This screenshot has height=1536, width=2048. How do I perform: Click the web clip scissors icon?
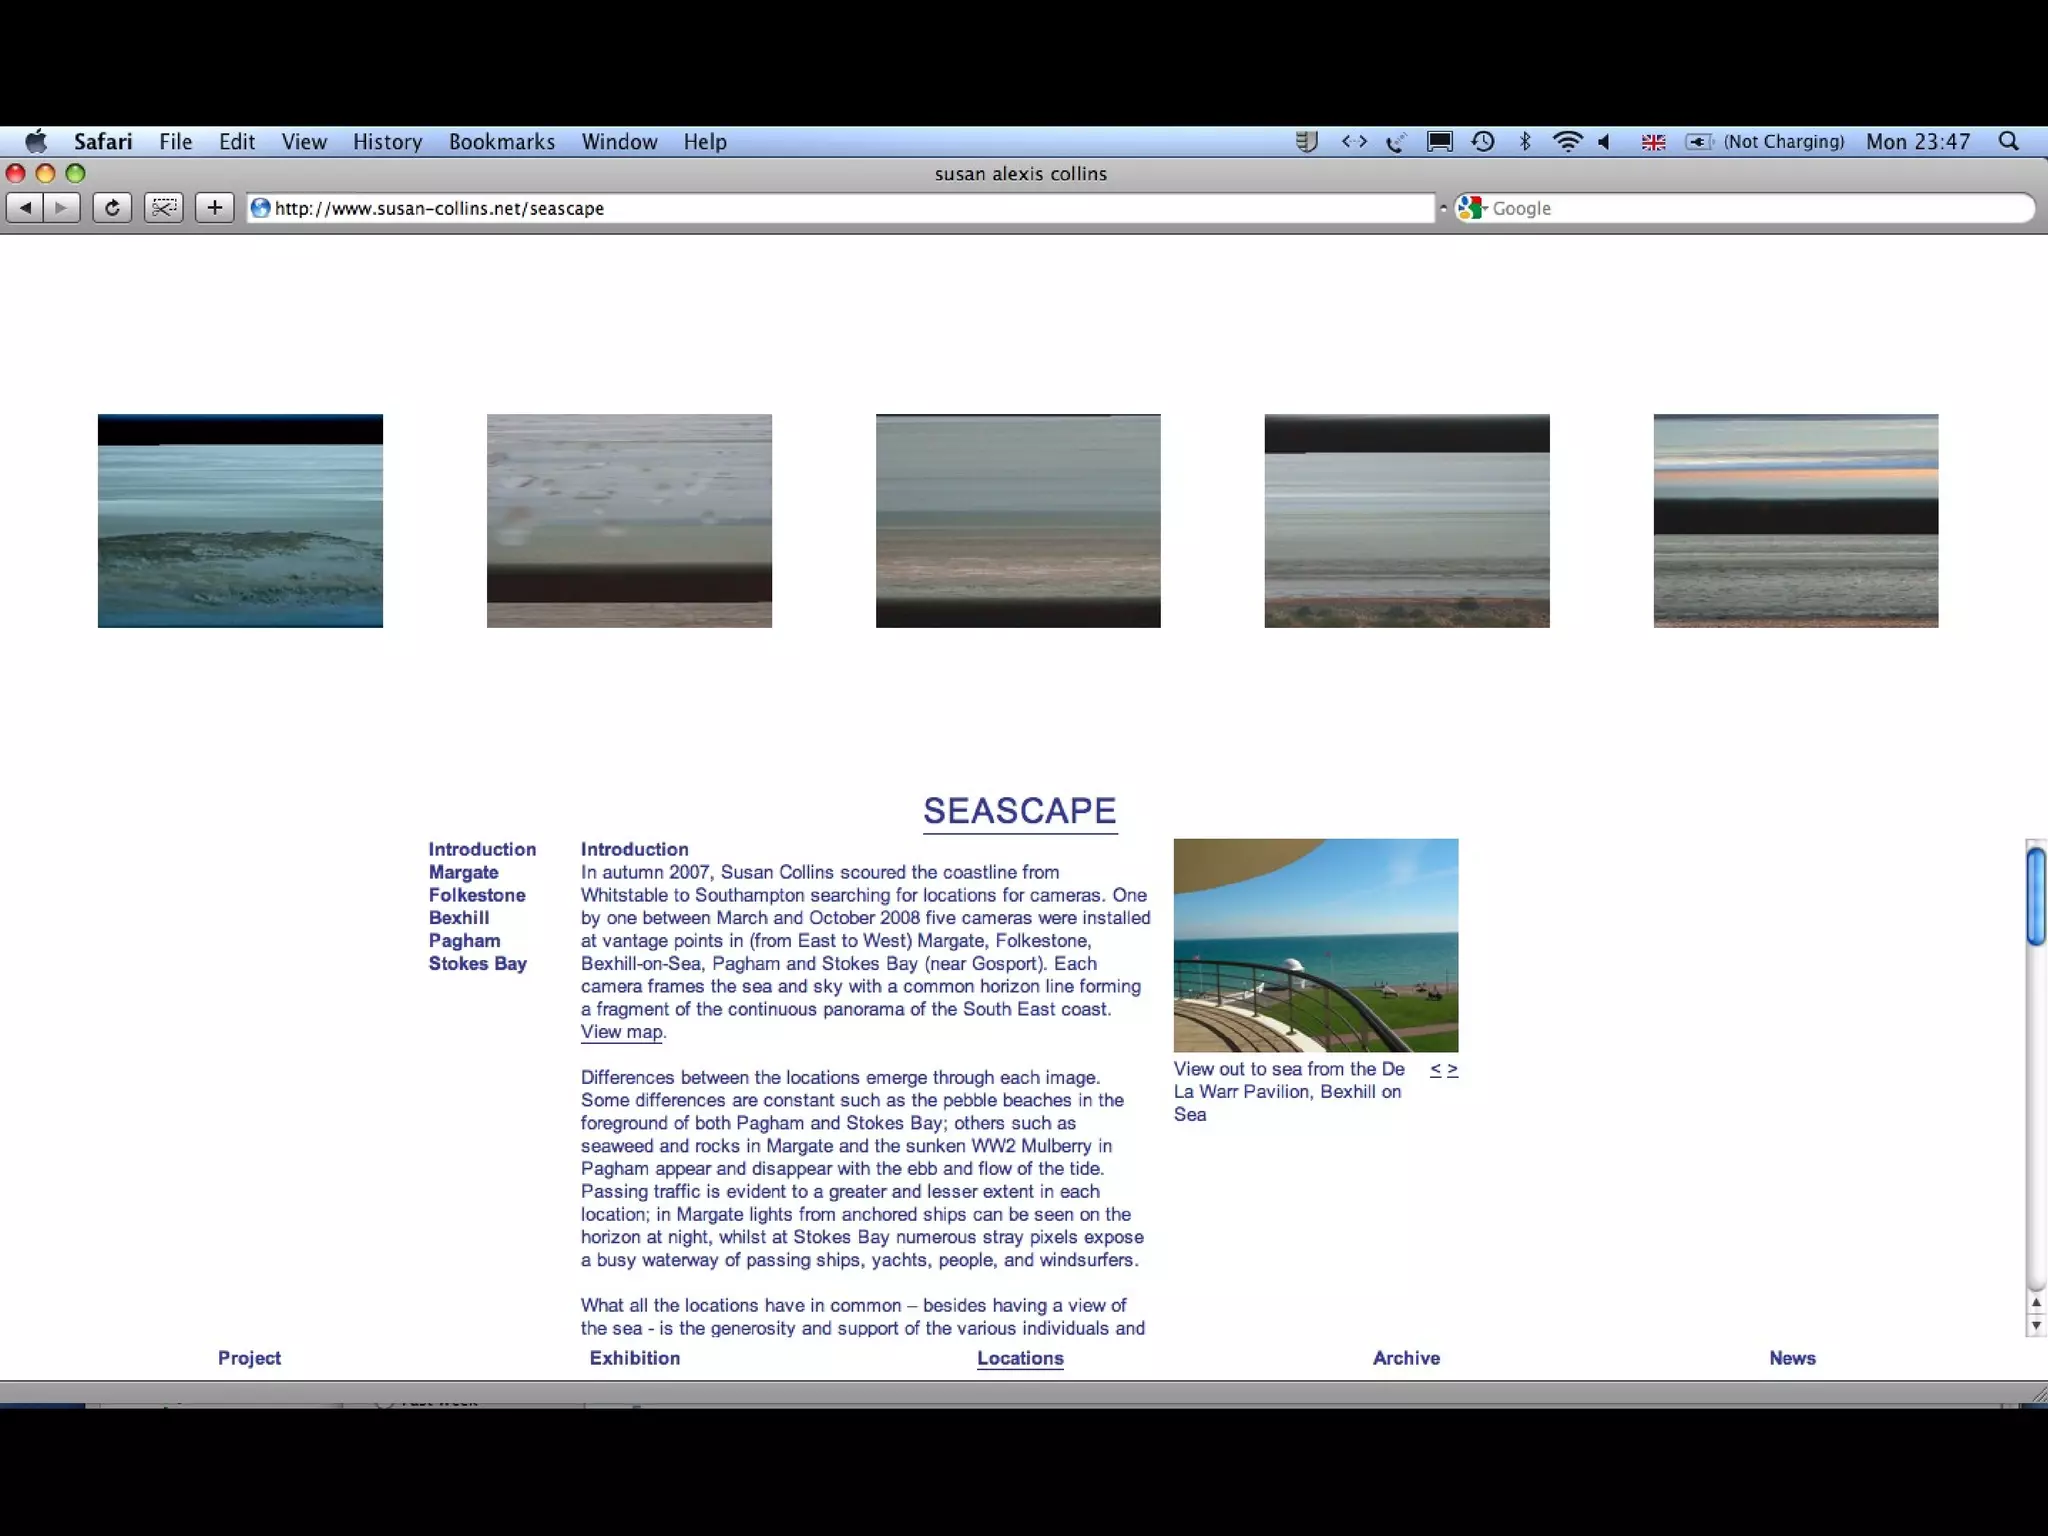tap(164, 208)
